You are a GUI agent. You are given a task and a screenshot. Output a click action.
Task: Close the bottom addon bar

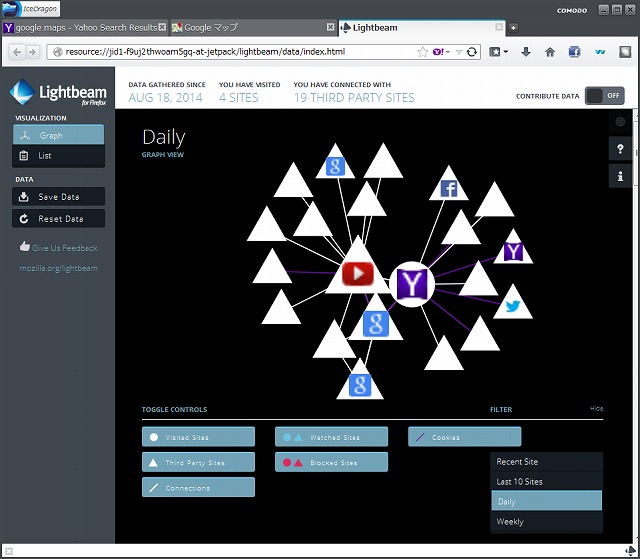point(9,552)
